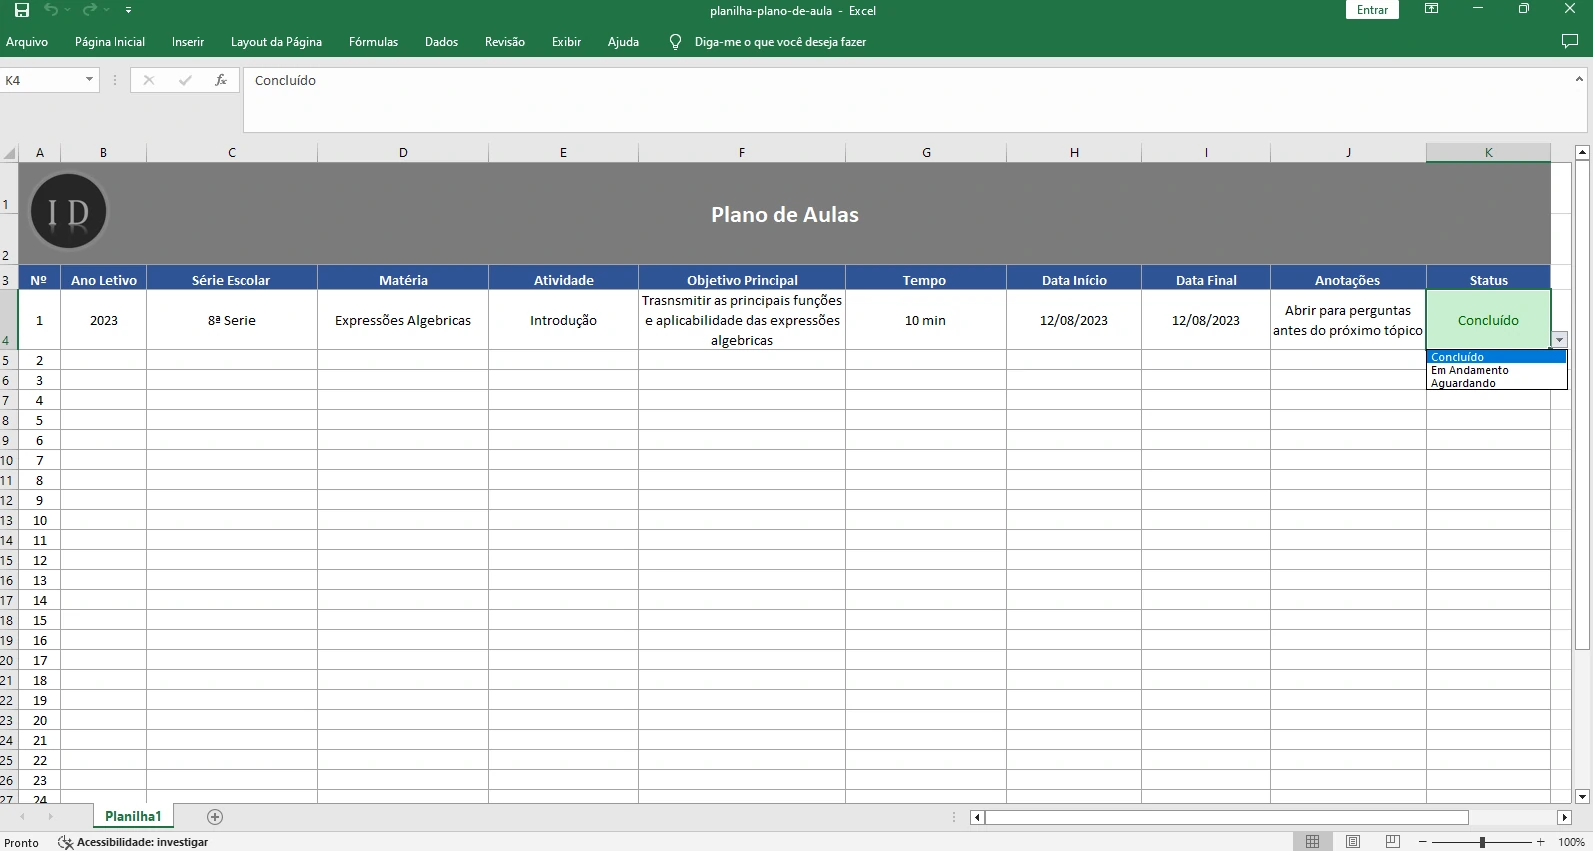Screen dimensions: 1593x851
Task: Select the Expressões Algebricas cell
Action: [x=403, y=320]
